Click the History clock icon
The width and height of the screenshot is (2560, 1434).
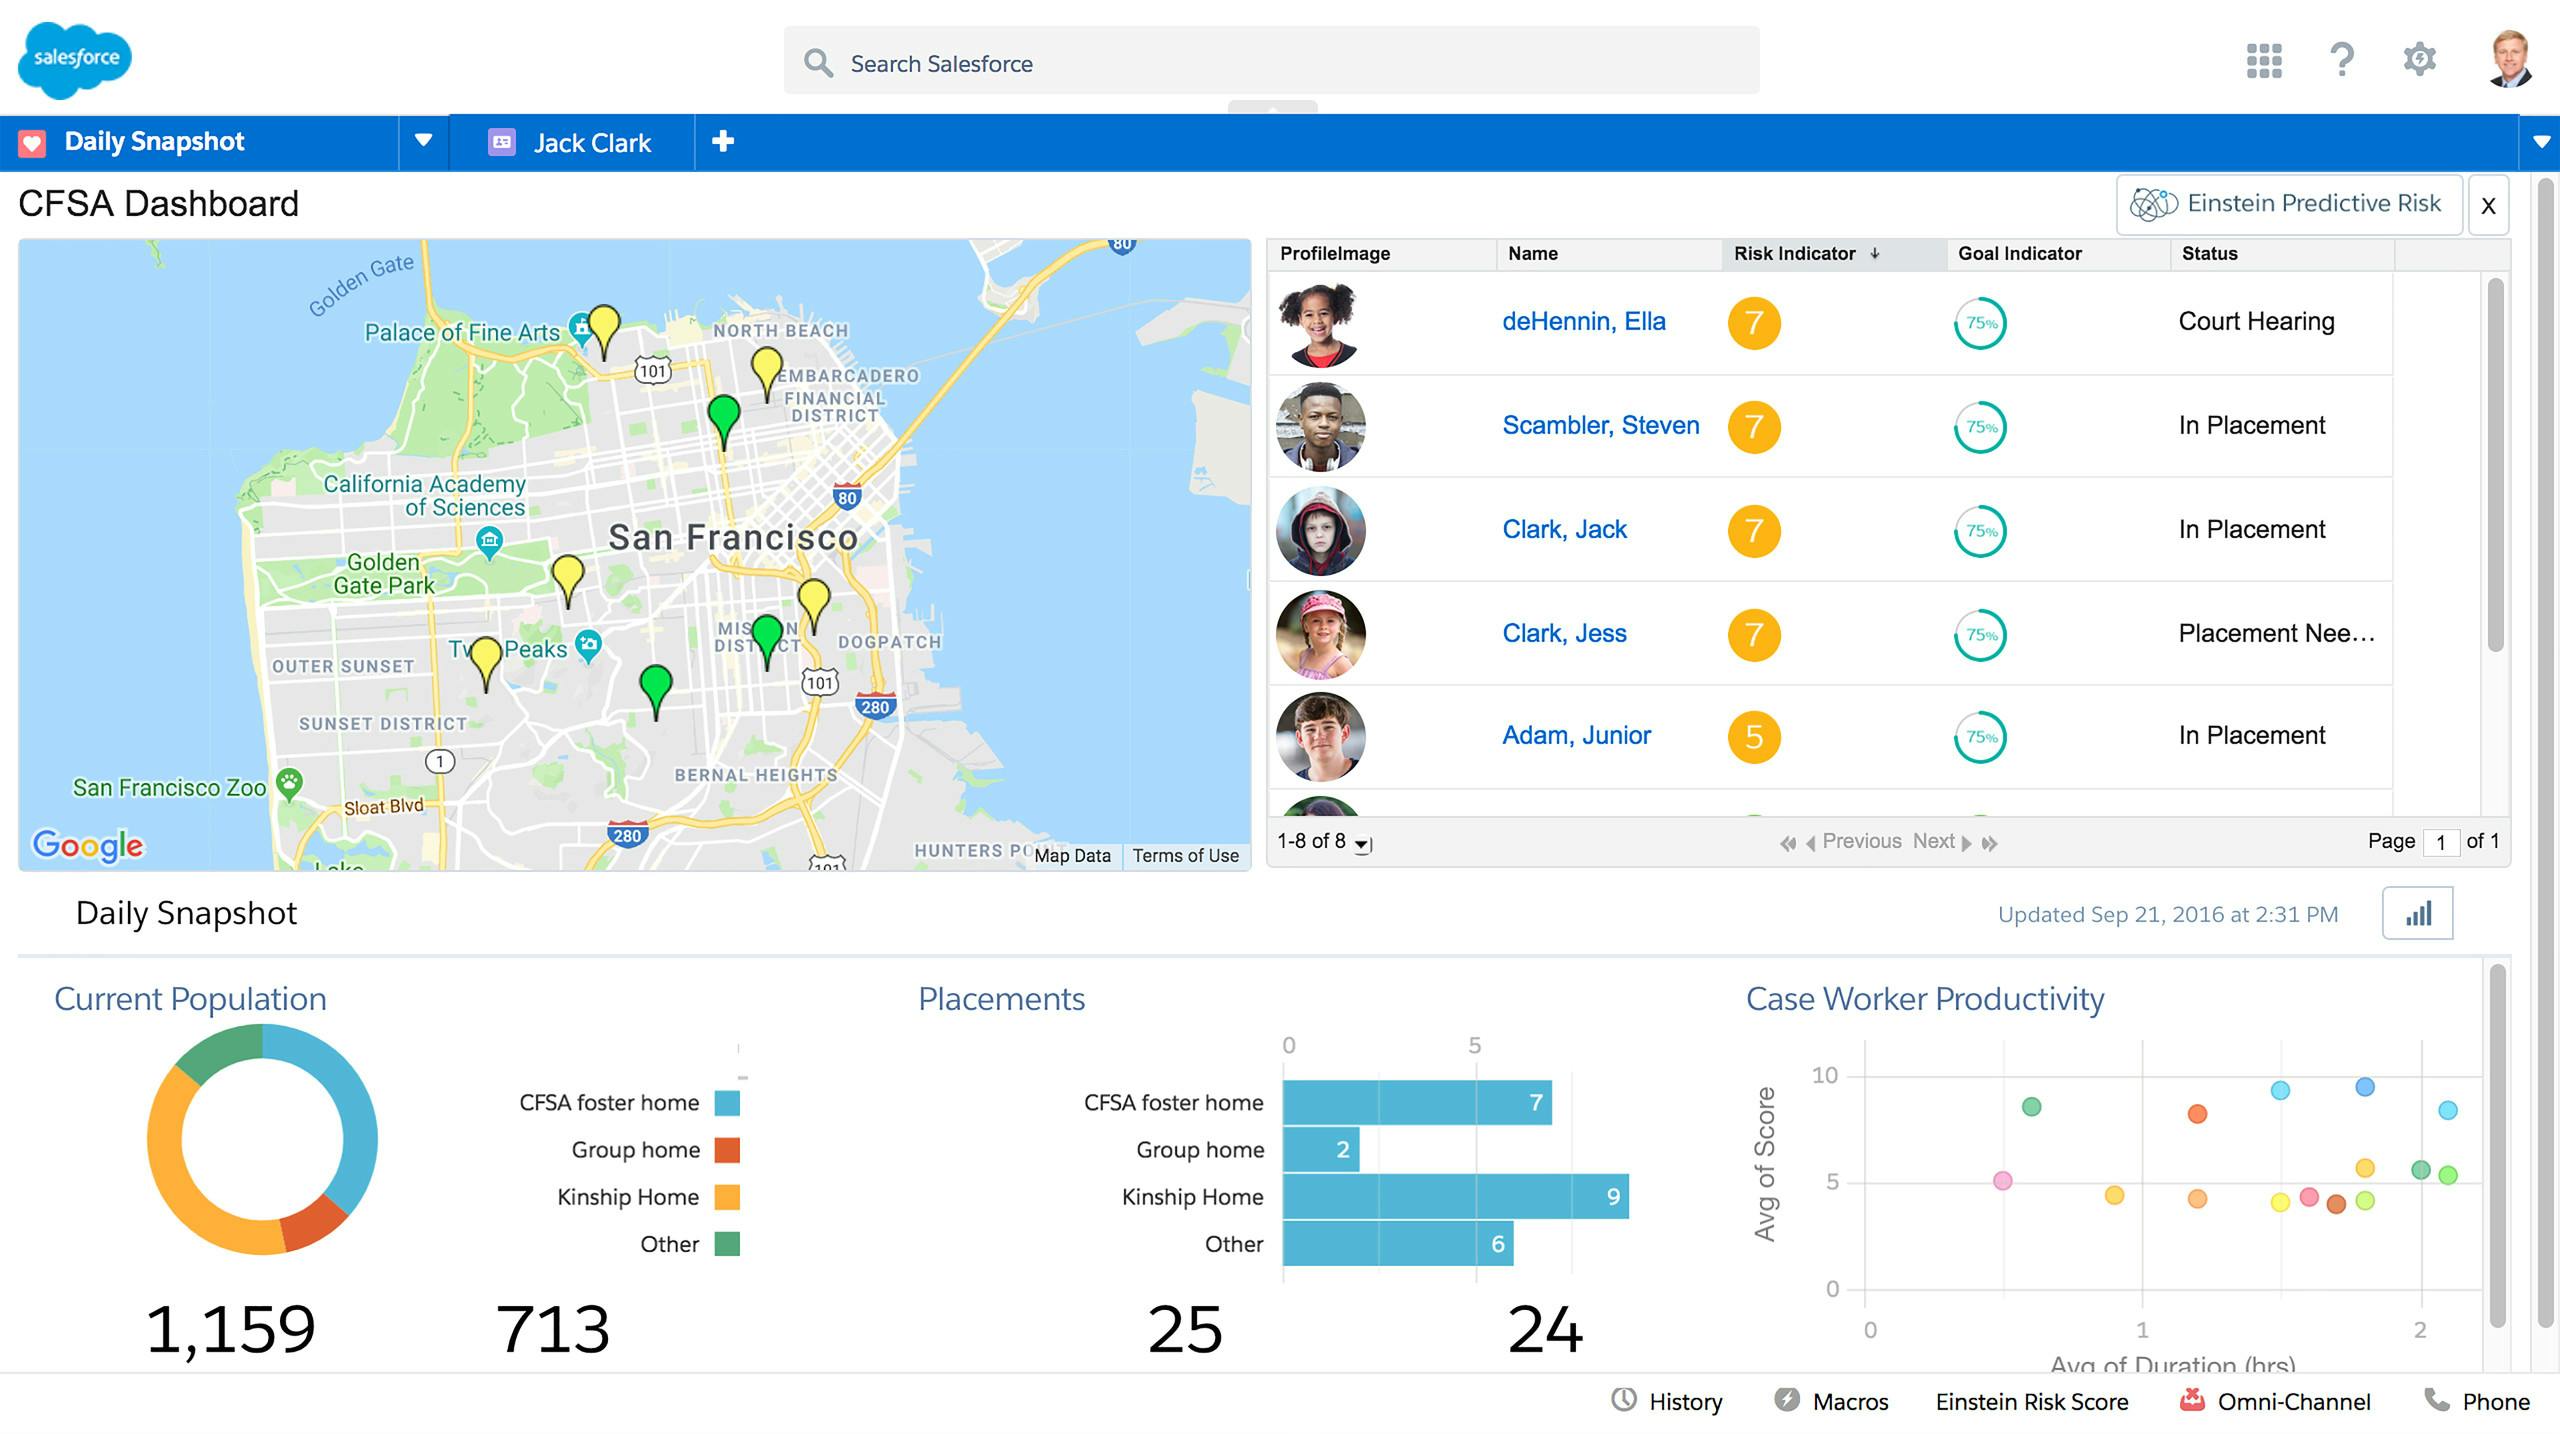pos(1624,1400)
